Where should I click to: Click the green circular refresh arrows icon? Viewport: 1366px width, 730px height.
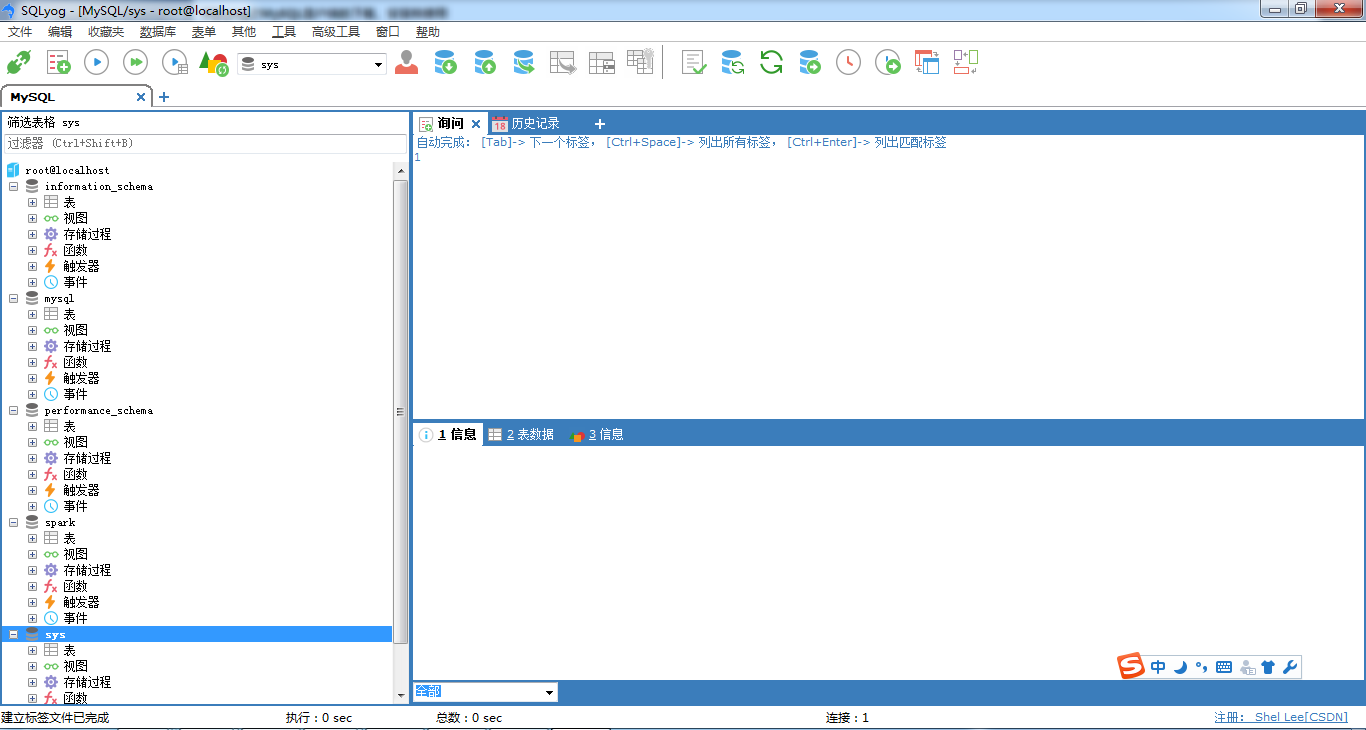[771, 63]
